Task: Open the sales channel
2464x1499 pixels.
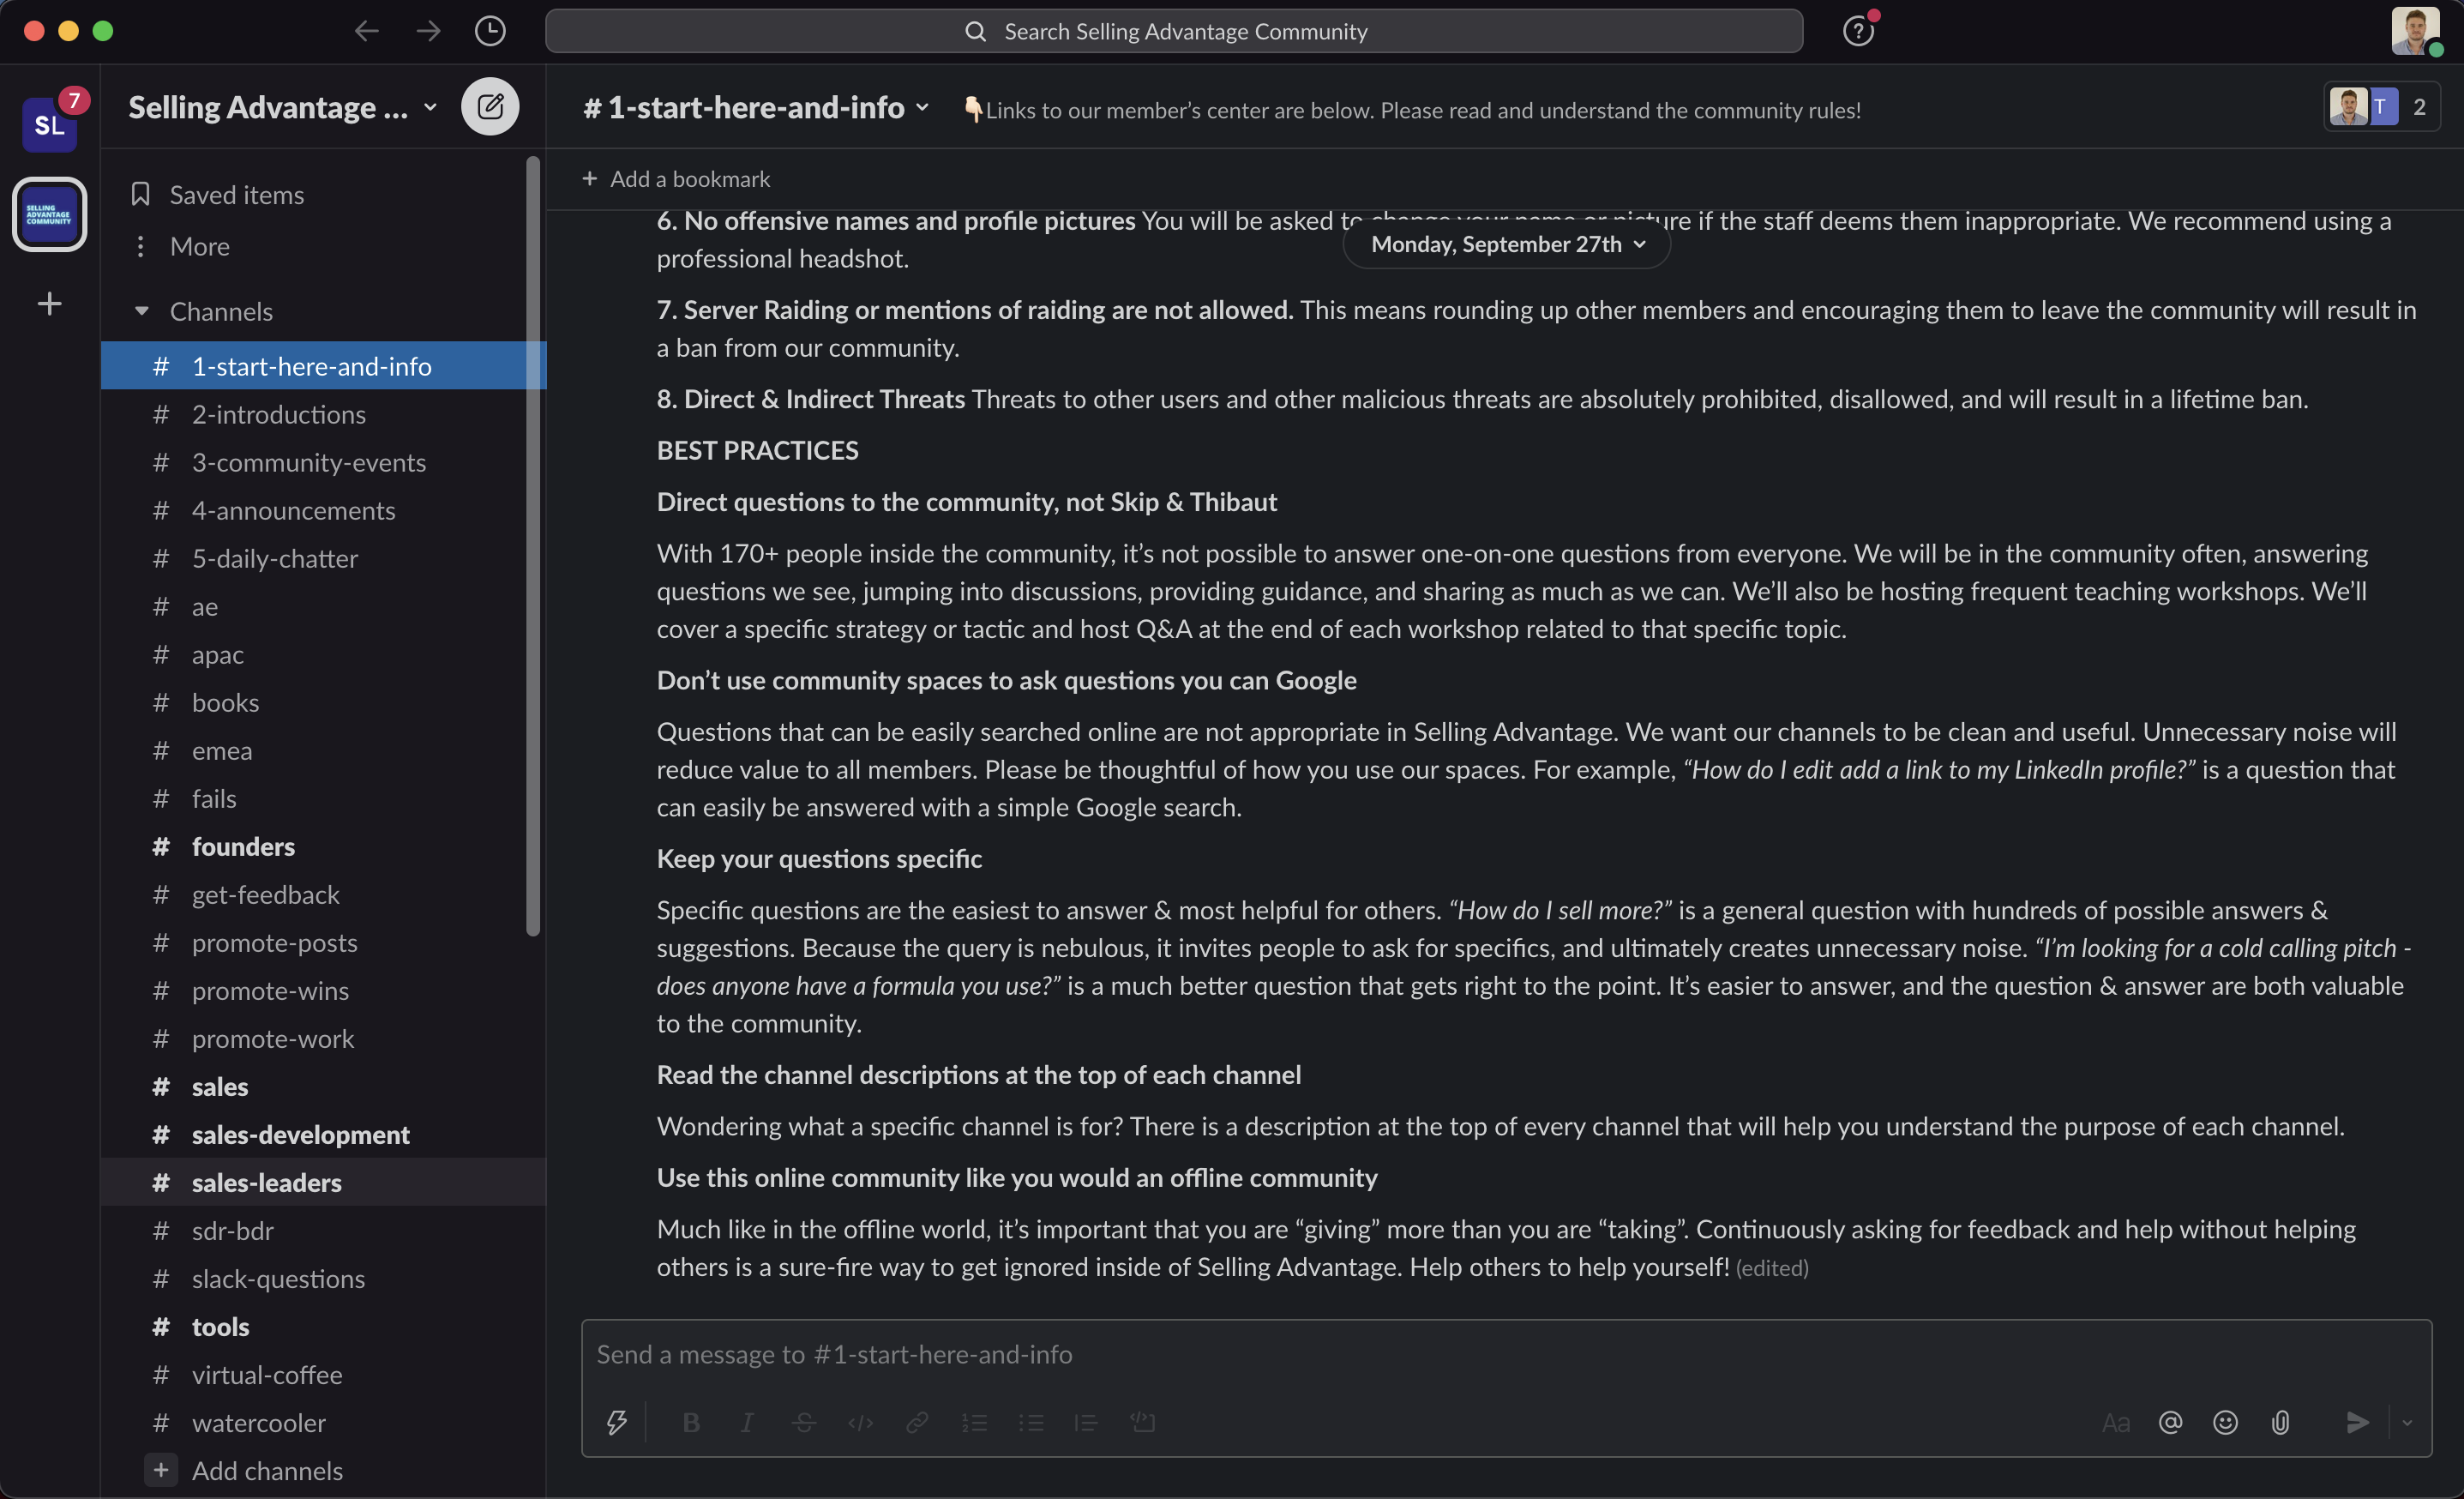Action: pyautogui.click(x=323, y=1086)
